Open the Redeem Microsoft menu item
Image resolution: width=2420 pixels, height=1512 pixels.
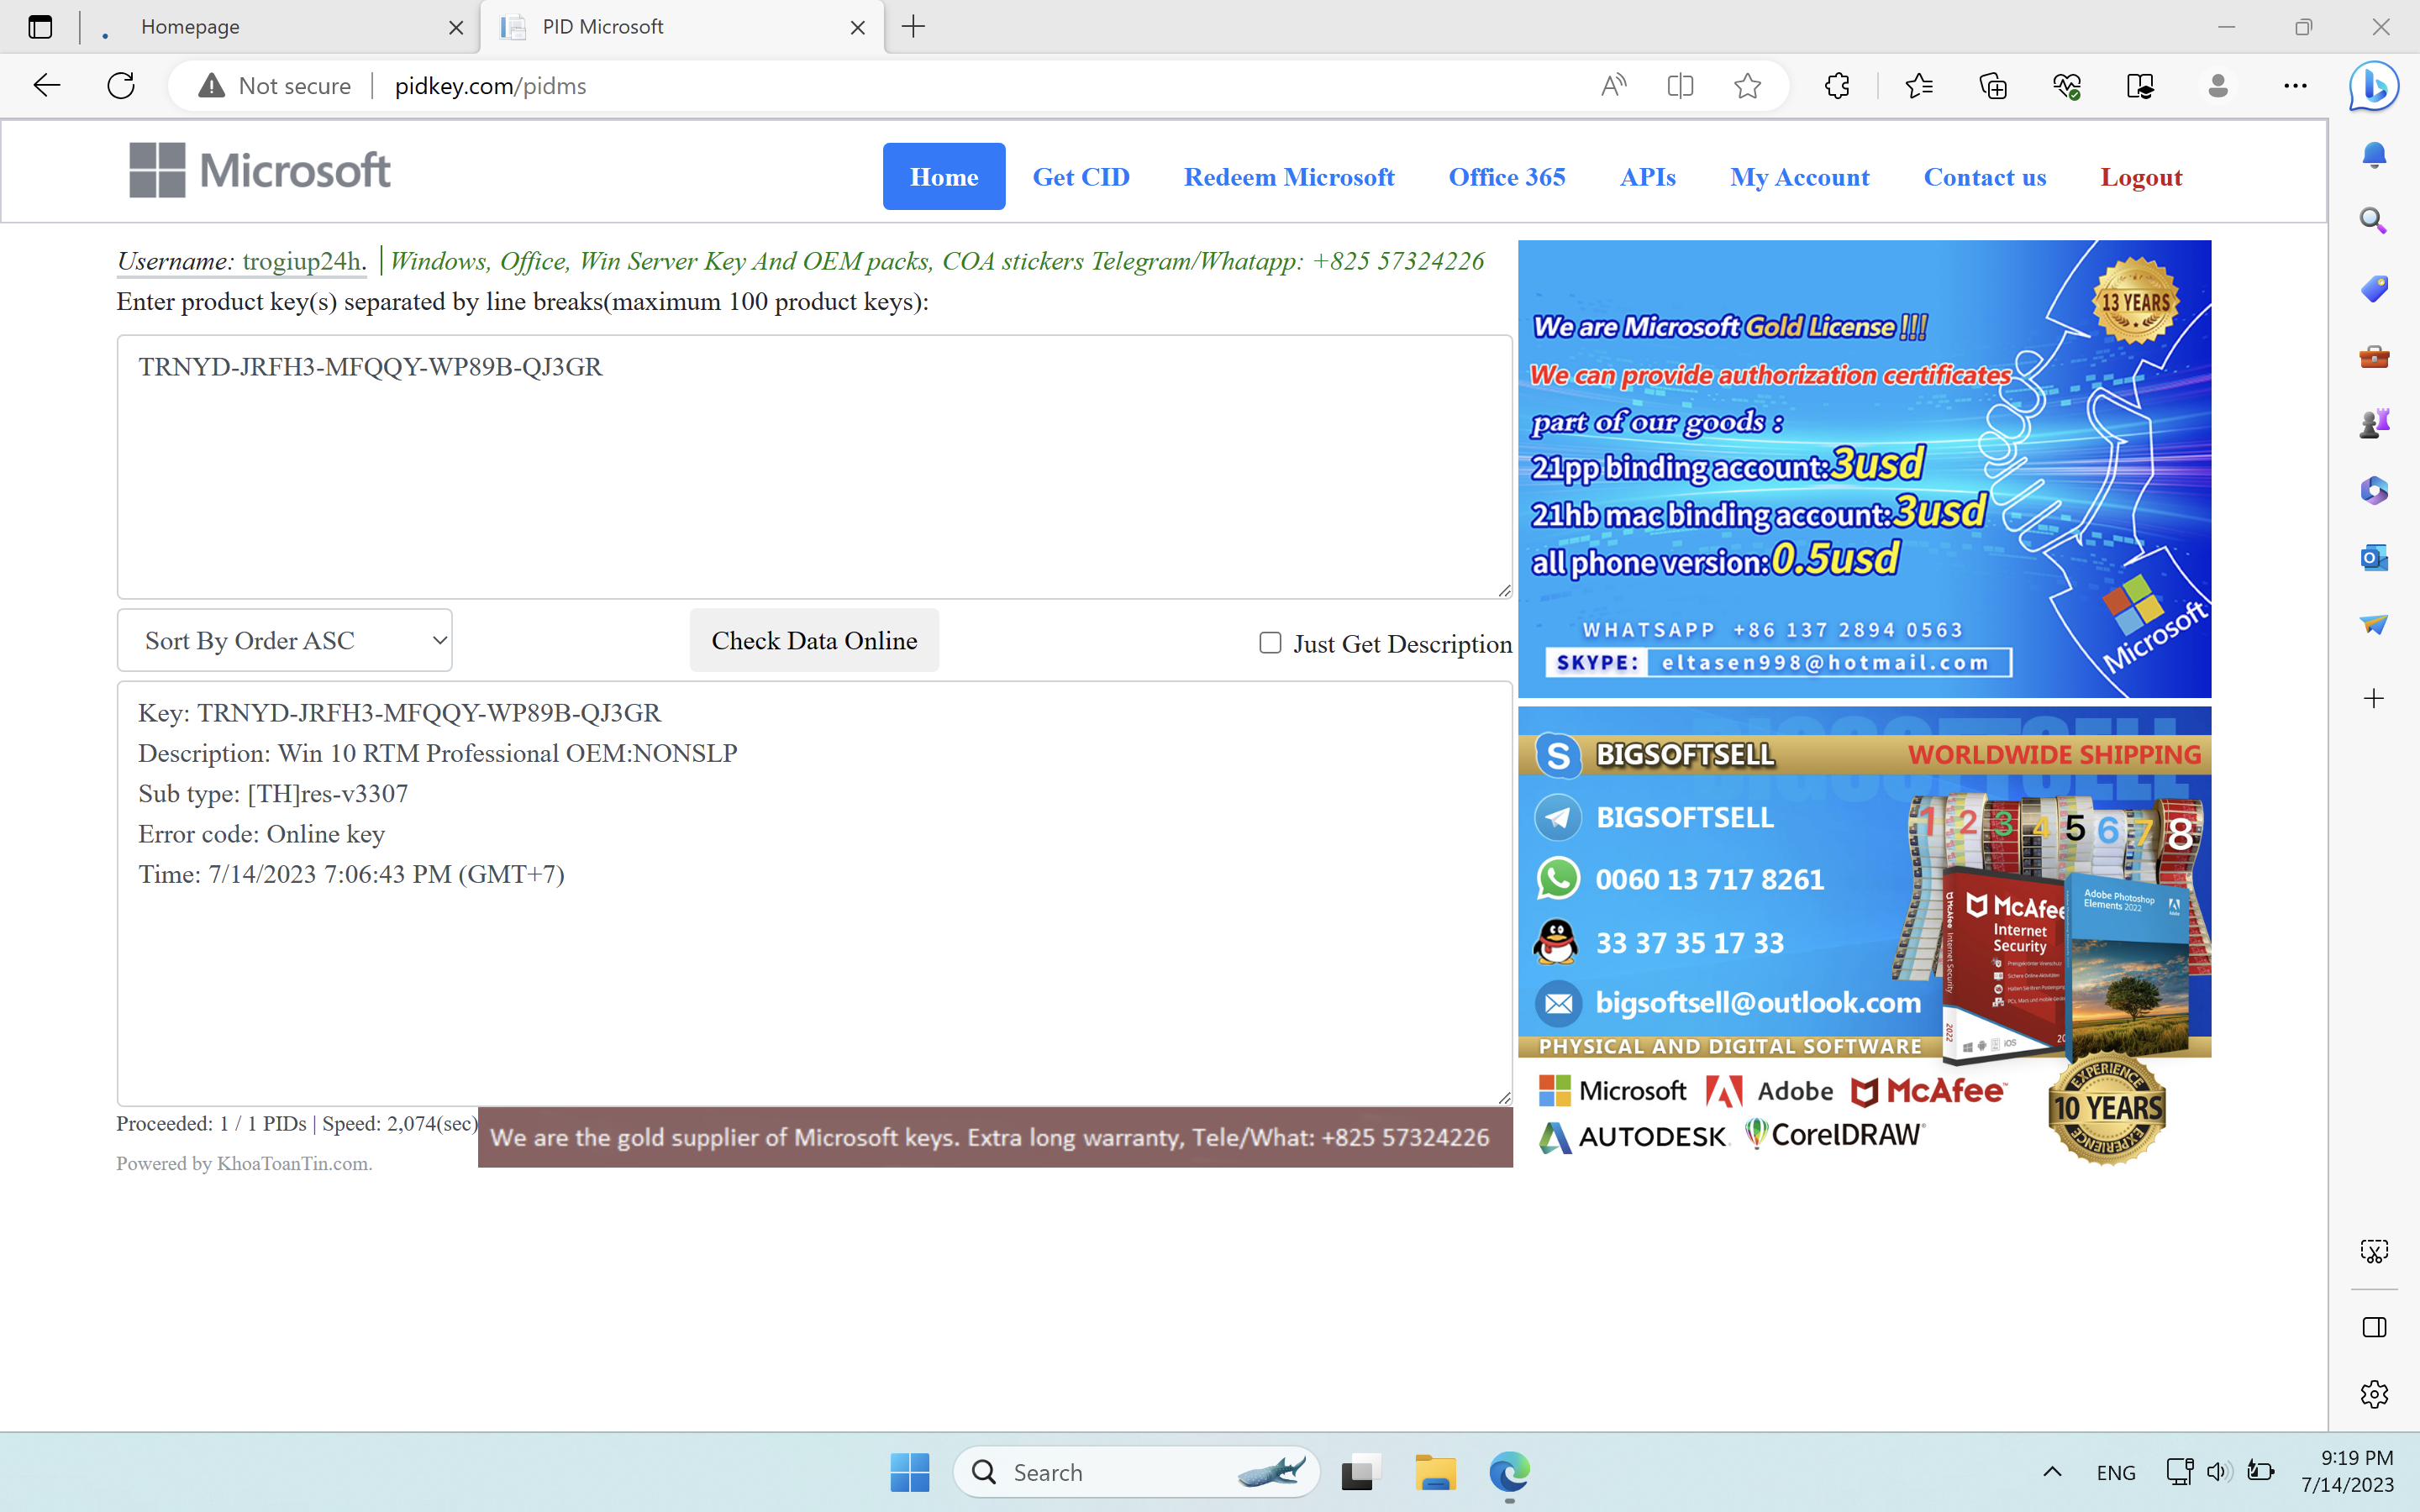point(1289,177)
